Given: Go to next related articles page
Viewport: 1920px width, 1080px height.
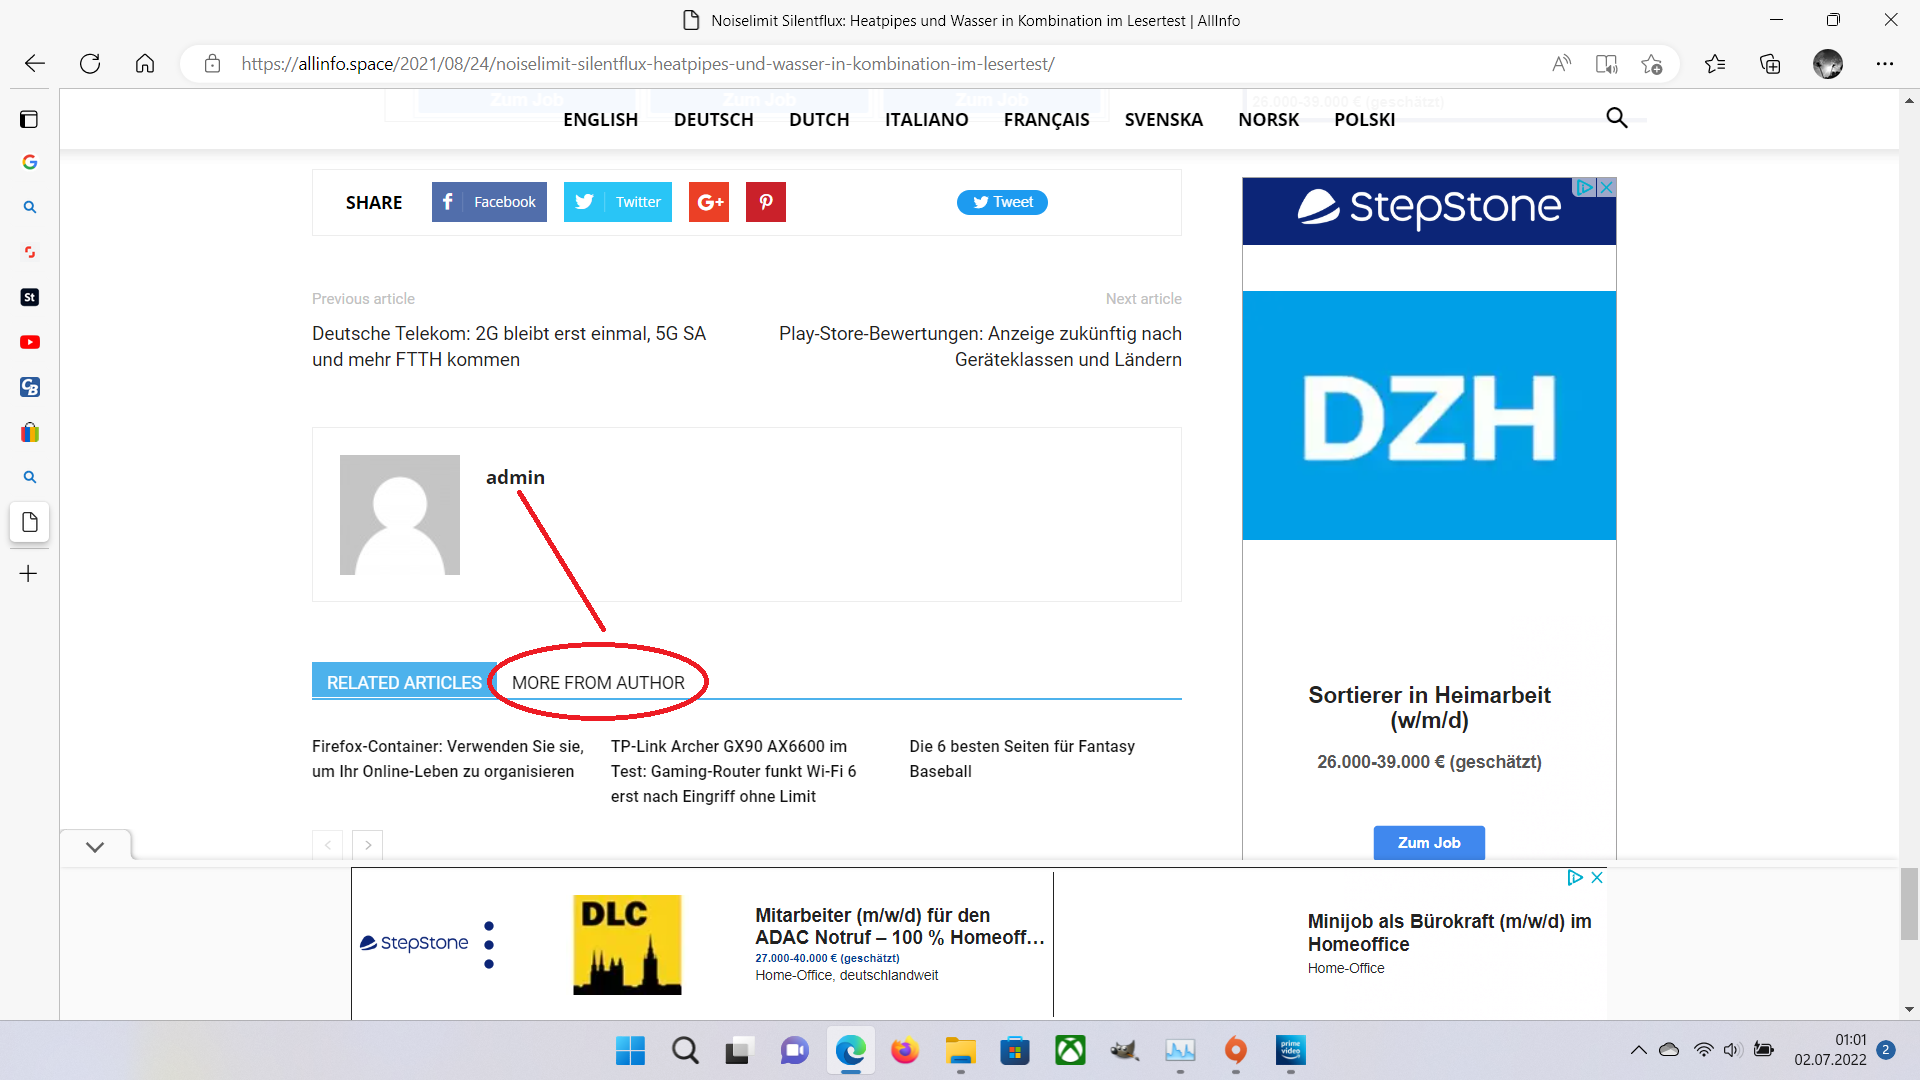Looking at the screenshot, I should pyautogui.click(x=368, y=845).
